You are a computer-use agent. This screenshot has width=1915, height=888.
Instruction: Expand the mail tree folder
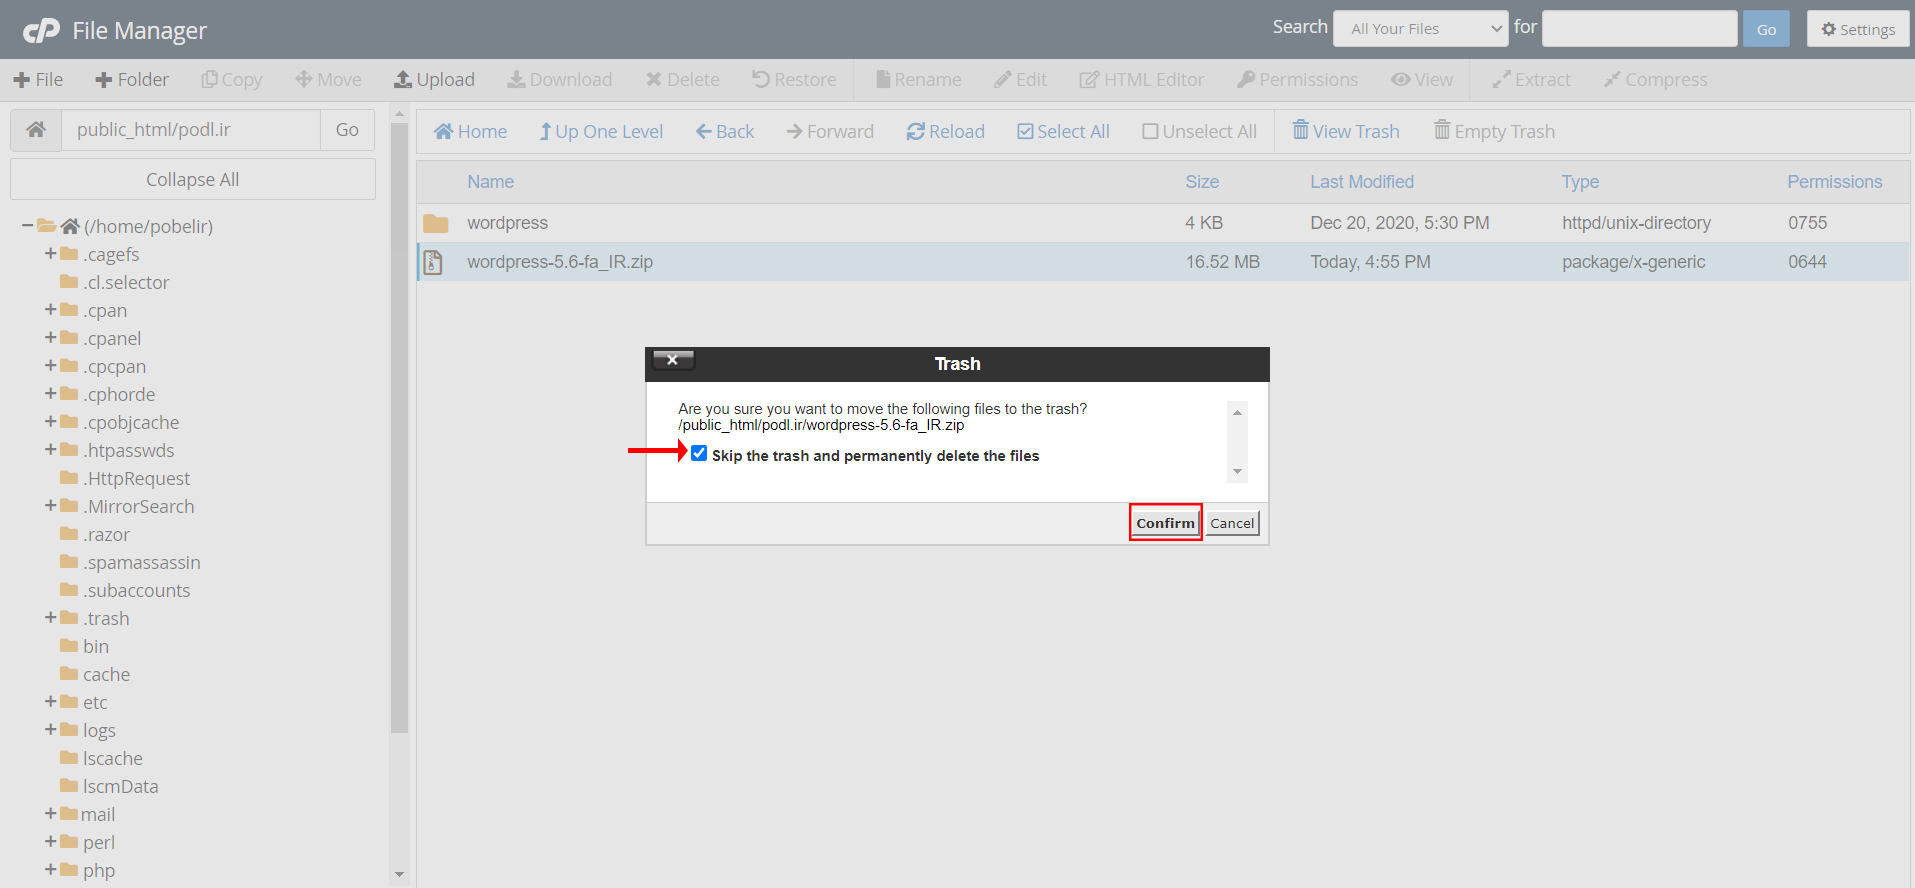point(50,814)
